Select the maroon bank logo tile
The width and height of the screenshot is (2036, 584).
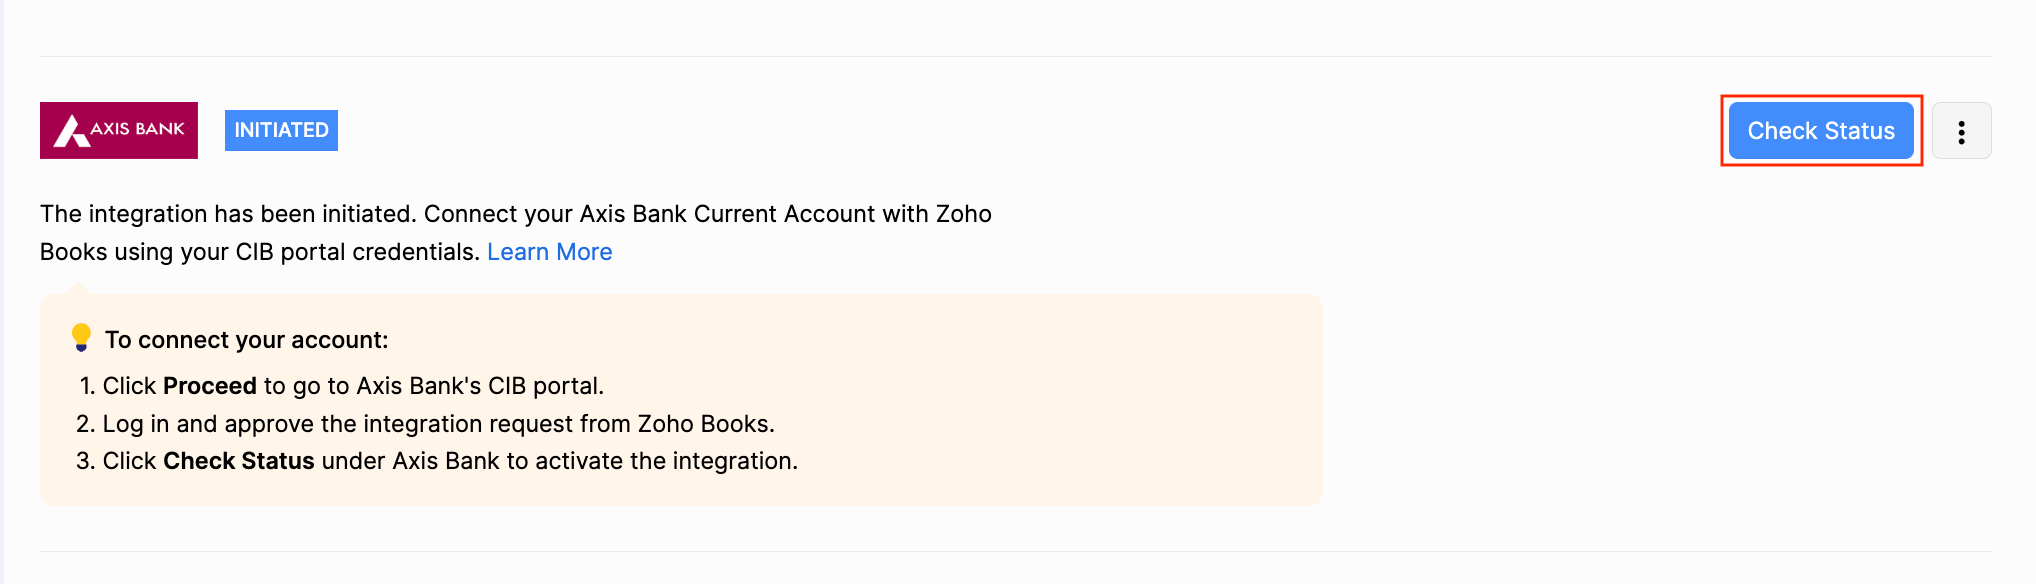pyautogui.click(x=118, y=130)
